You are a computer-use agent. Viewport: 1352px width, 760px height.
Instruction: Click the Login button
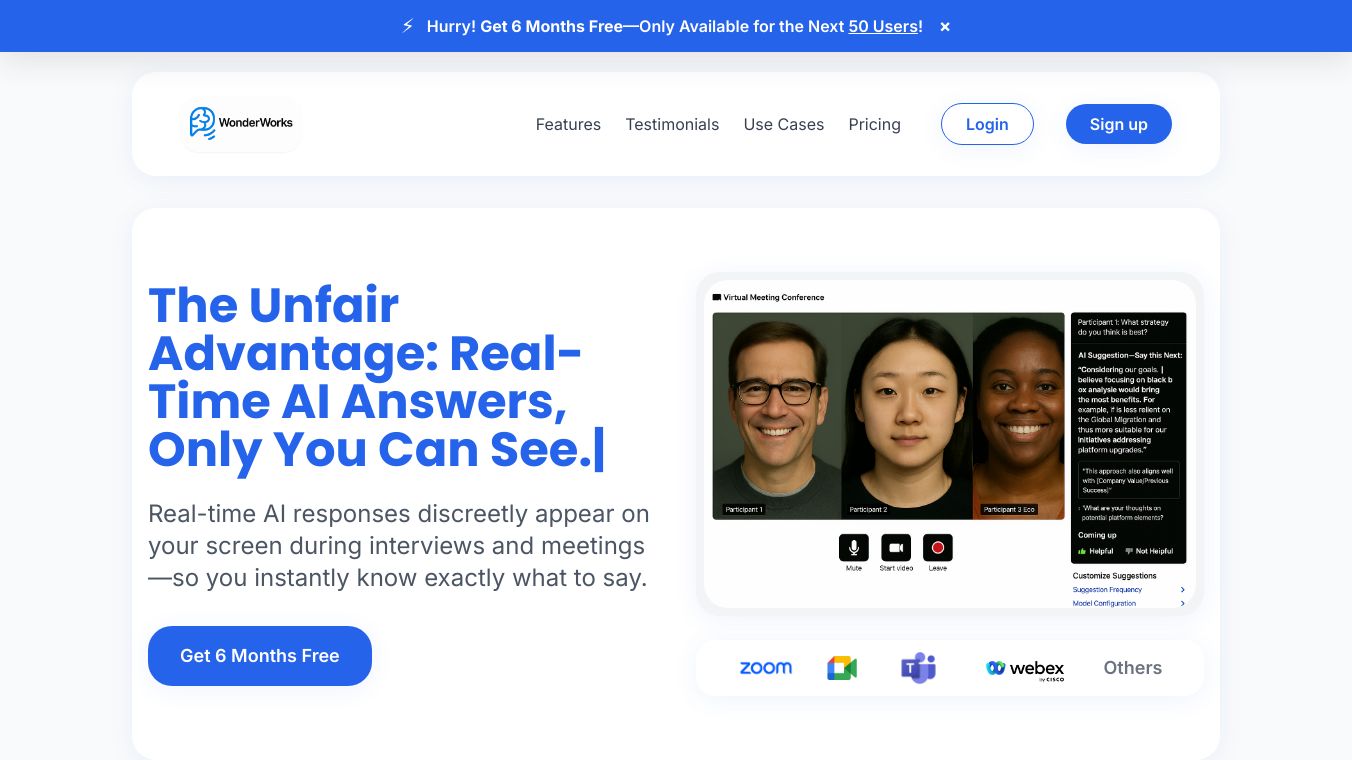click(x=987, y=124)
